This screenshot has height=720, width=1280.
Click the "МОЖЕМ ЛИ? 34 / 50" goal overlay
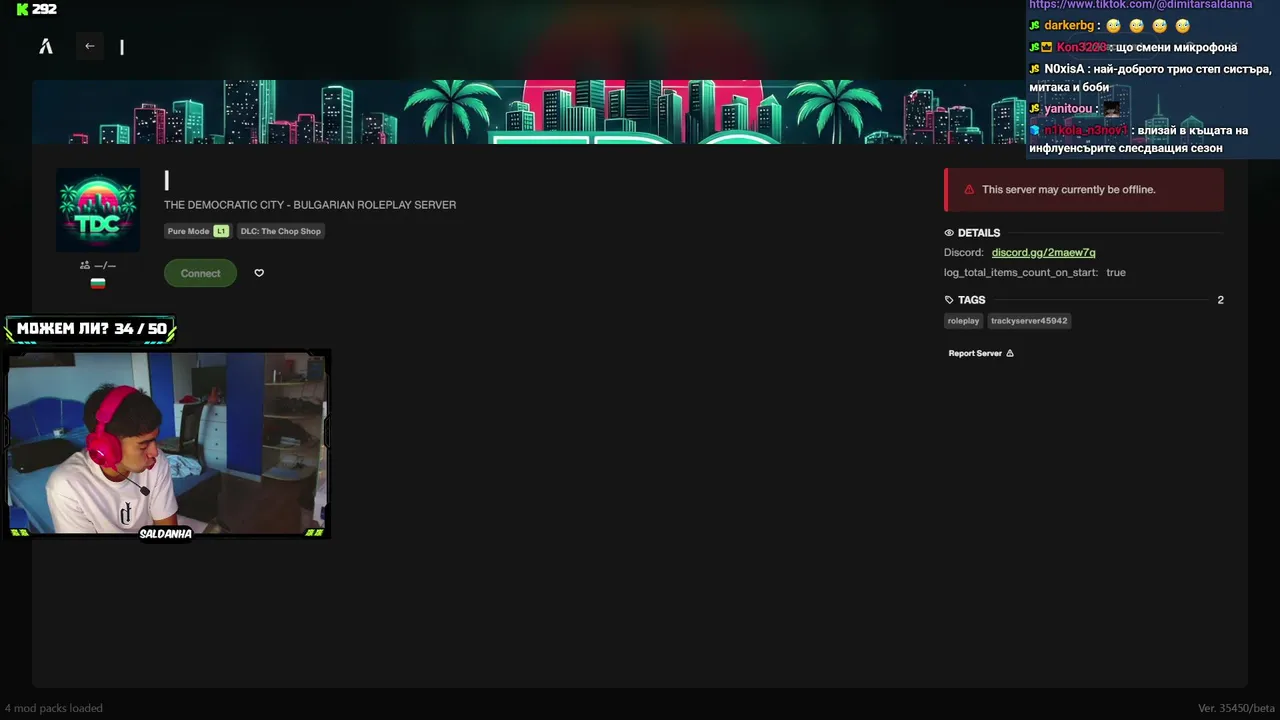tap(91, 329)
